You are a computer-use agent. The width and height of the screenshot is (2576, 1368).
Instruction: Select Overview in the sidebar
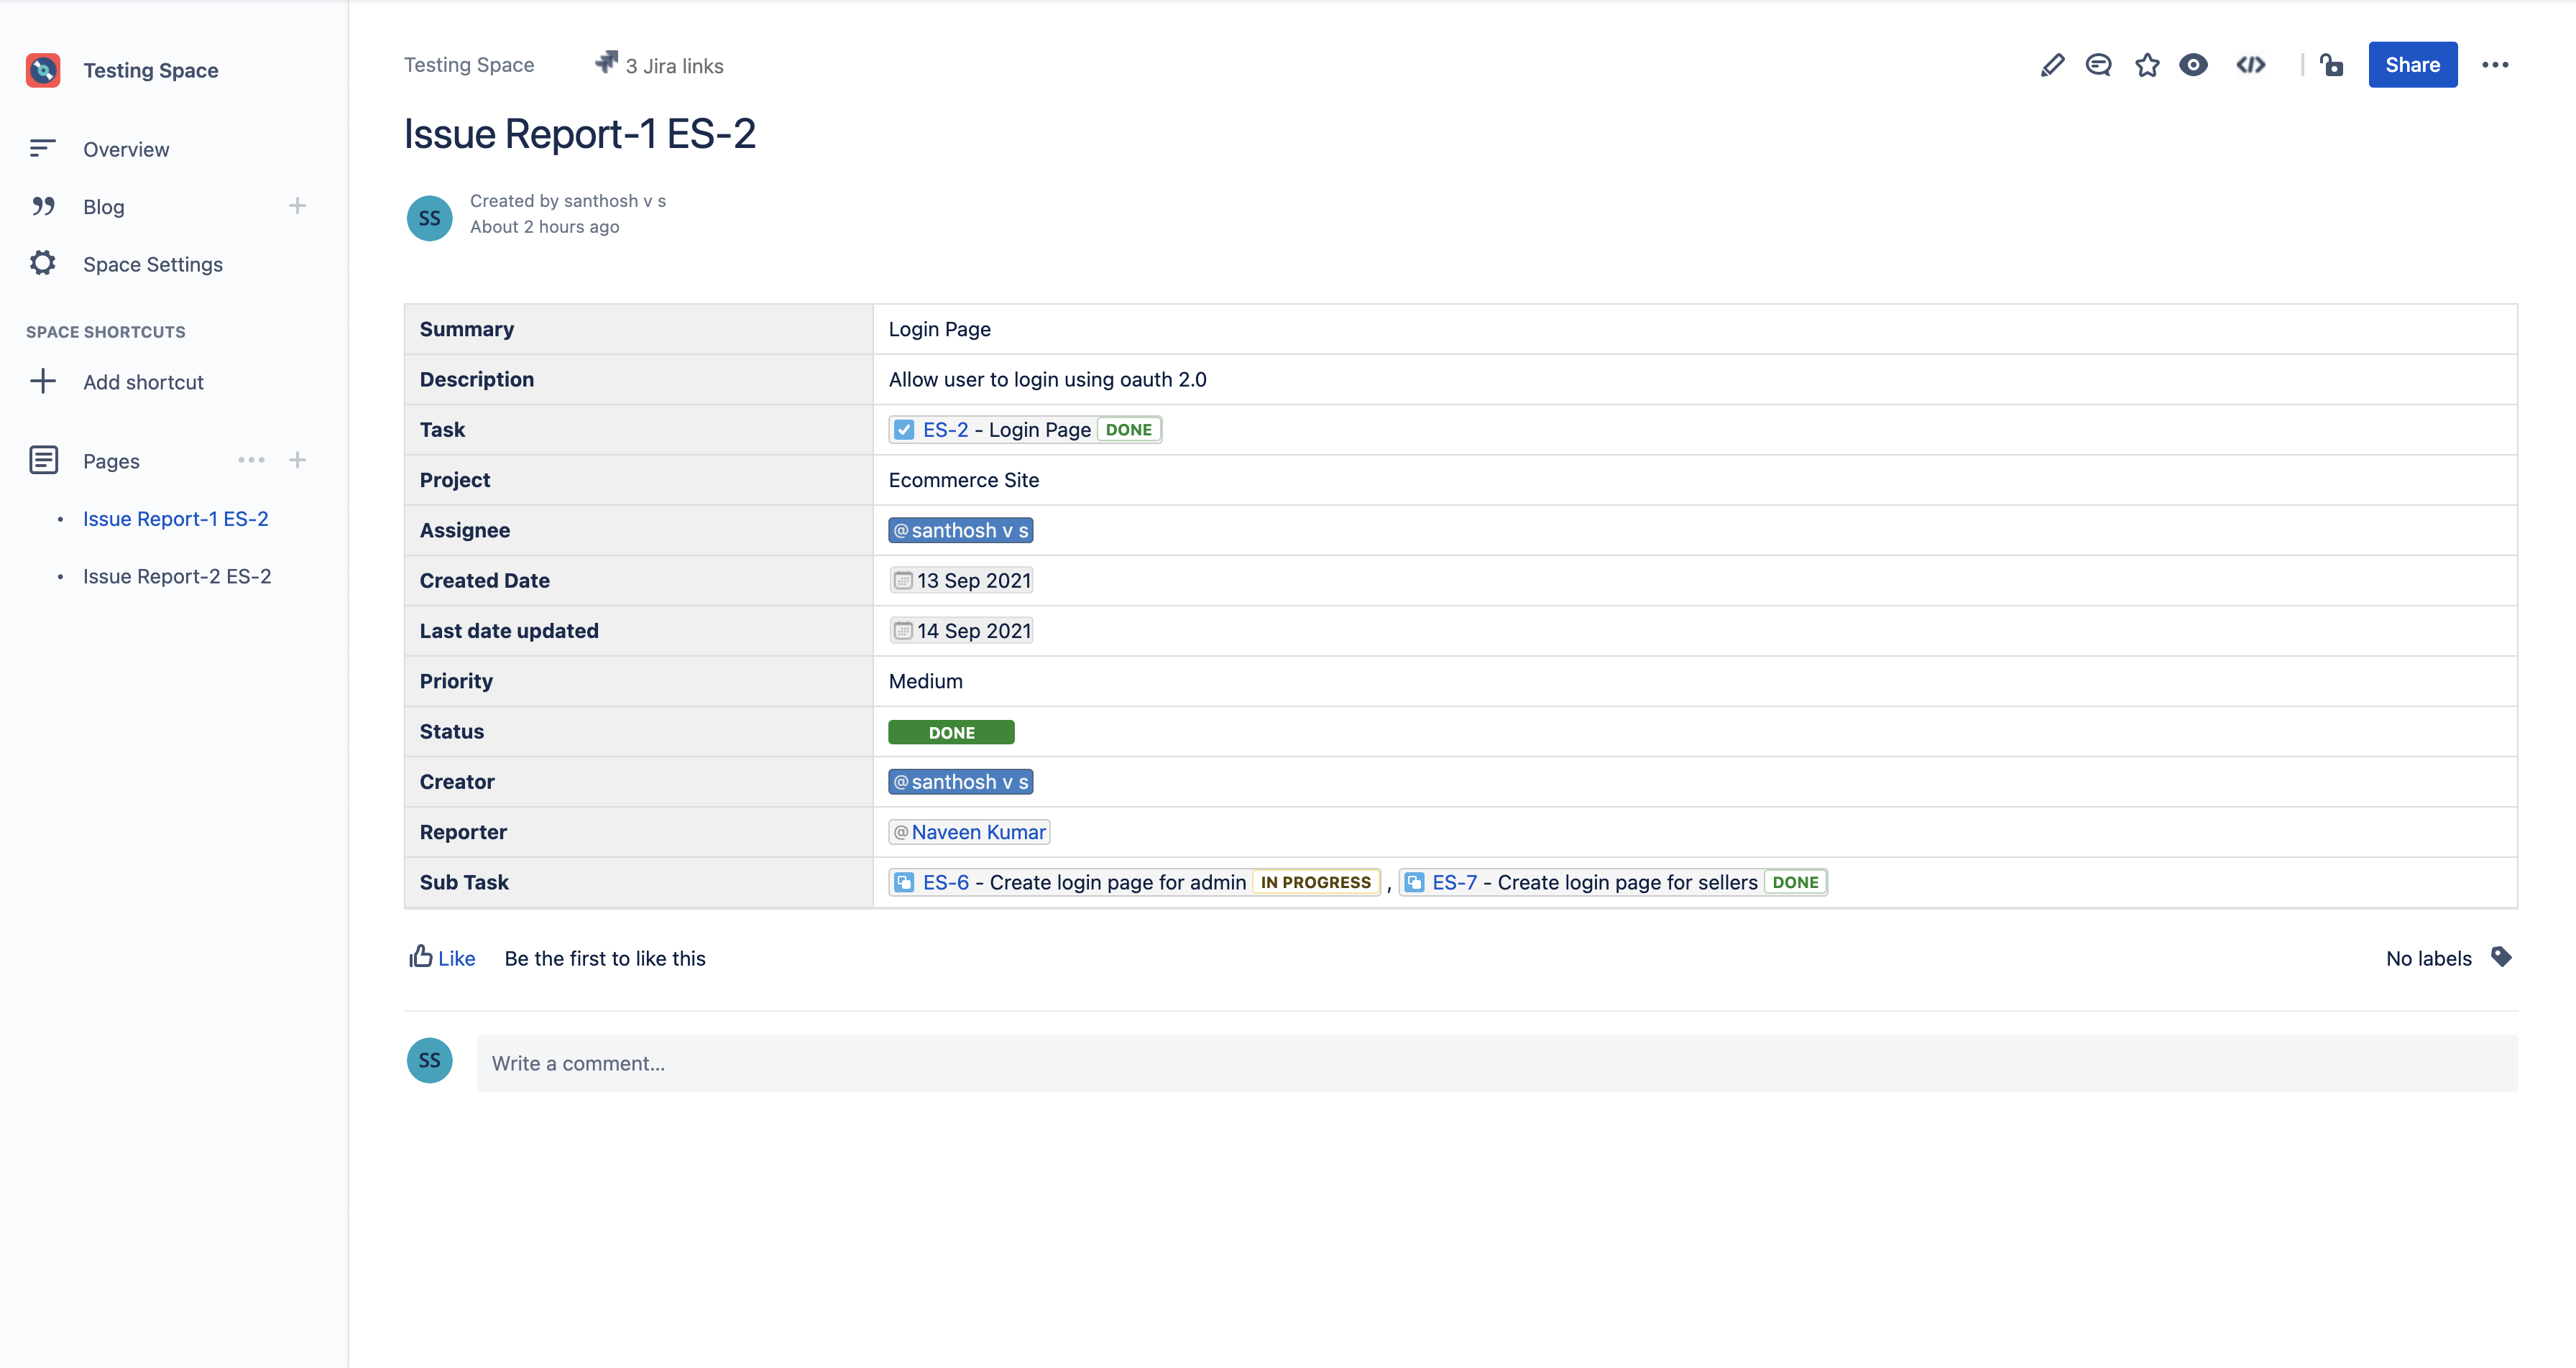(126, 149)
